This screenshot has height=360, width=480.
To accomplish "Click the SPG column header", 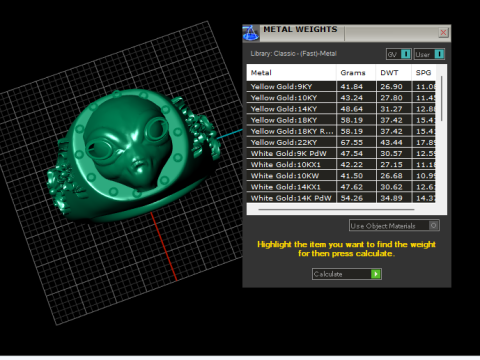I will (423, 73).
